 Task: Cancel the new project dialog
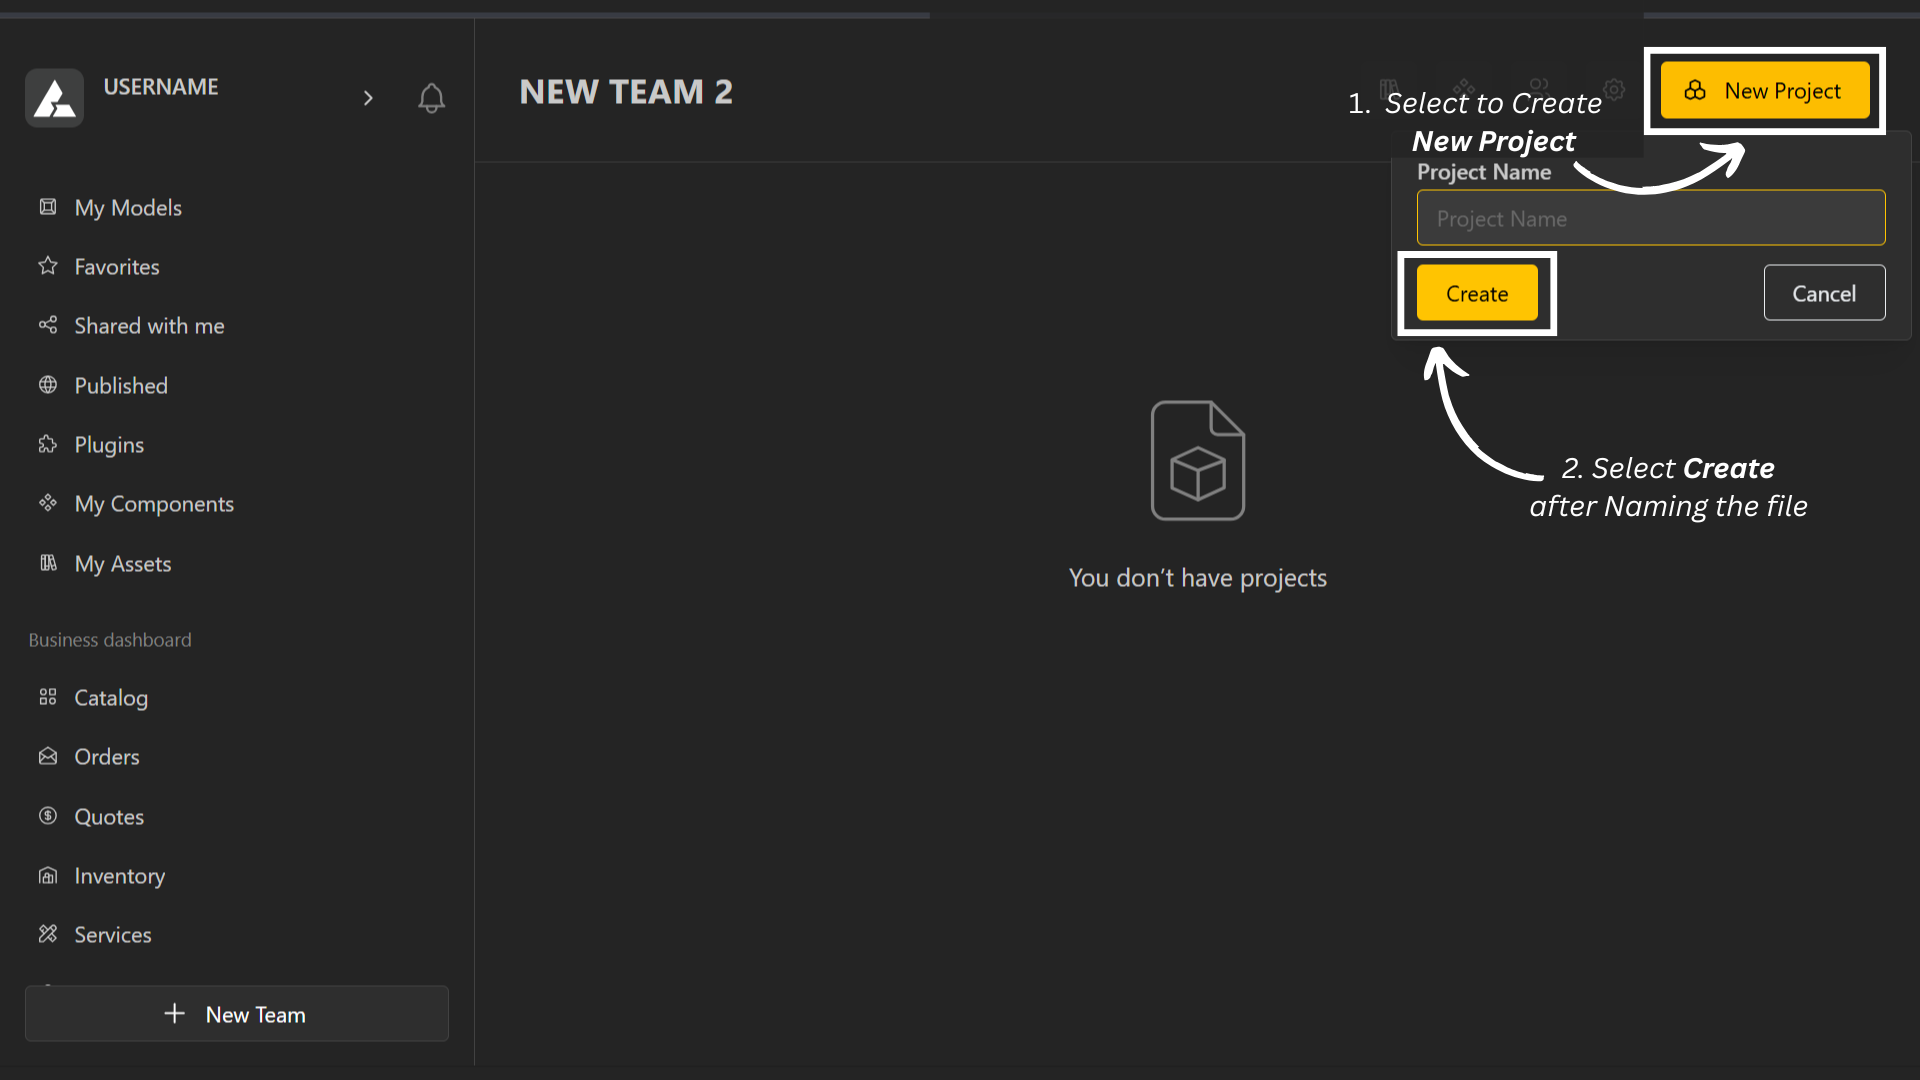click(1824, 293)
